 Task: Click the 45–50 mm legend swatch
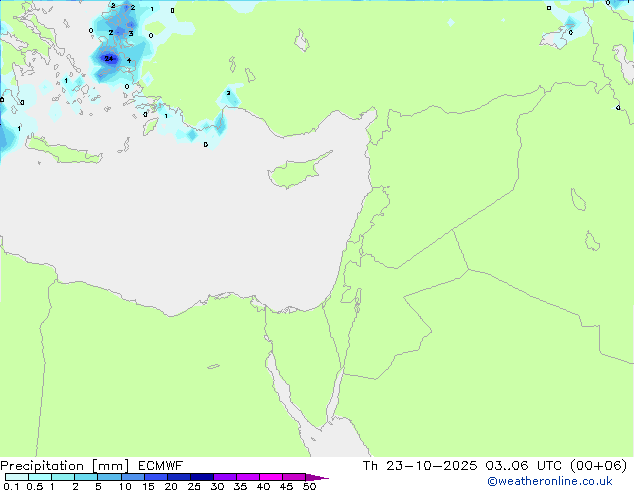pyautogui.click(x=294, y=477)
